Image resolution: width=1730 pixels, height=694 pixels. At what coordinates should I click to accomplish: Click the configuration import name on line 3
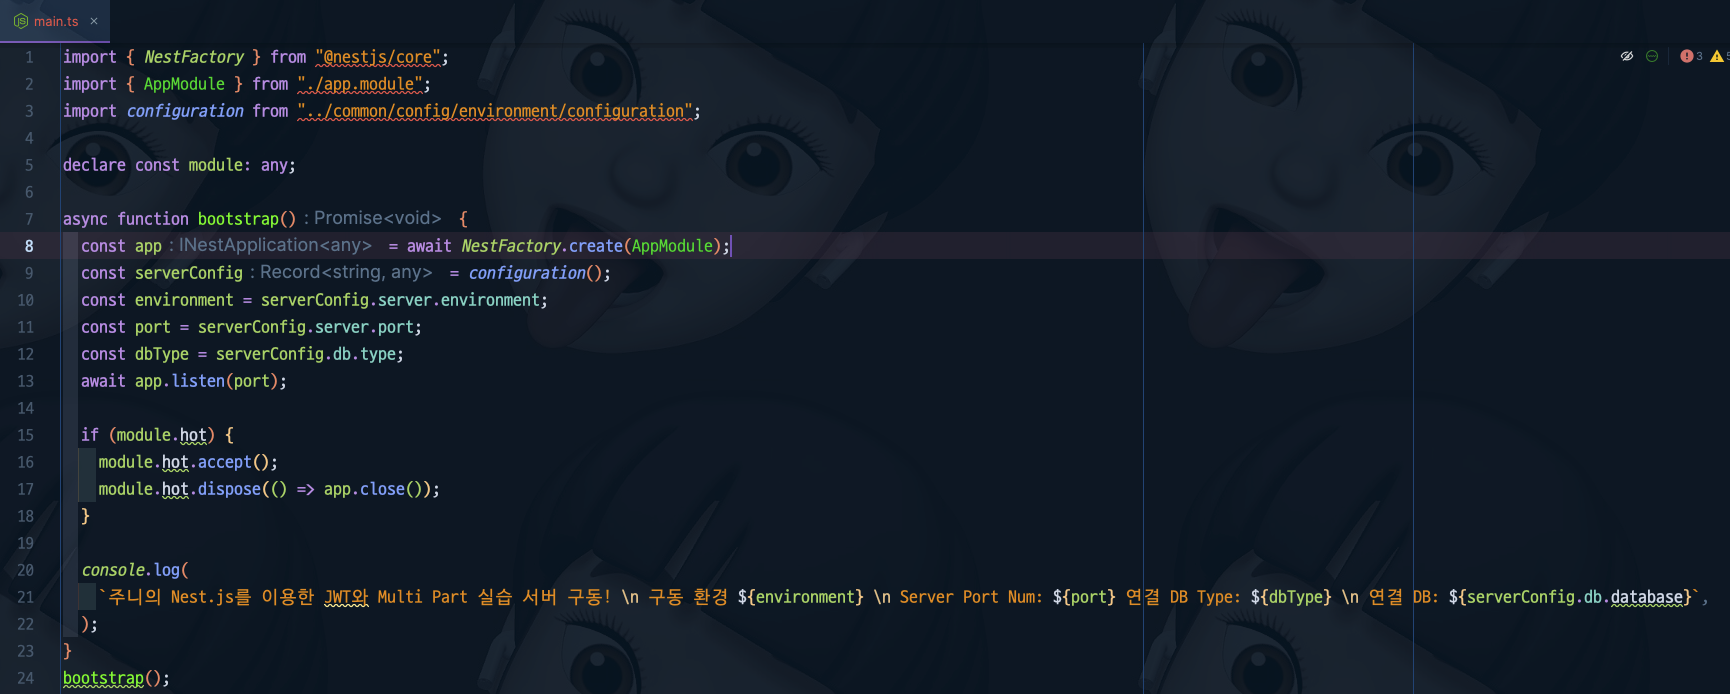click(185, 111)
